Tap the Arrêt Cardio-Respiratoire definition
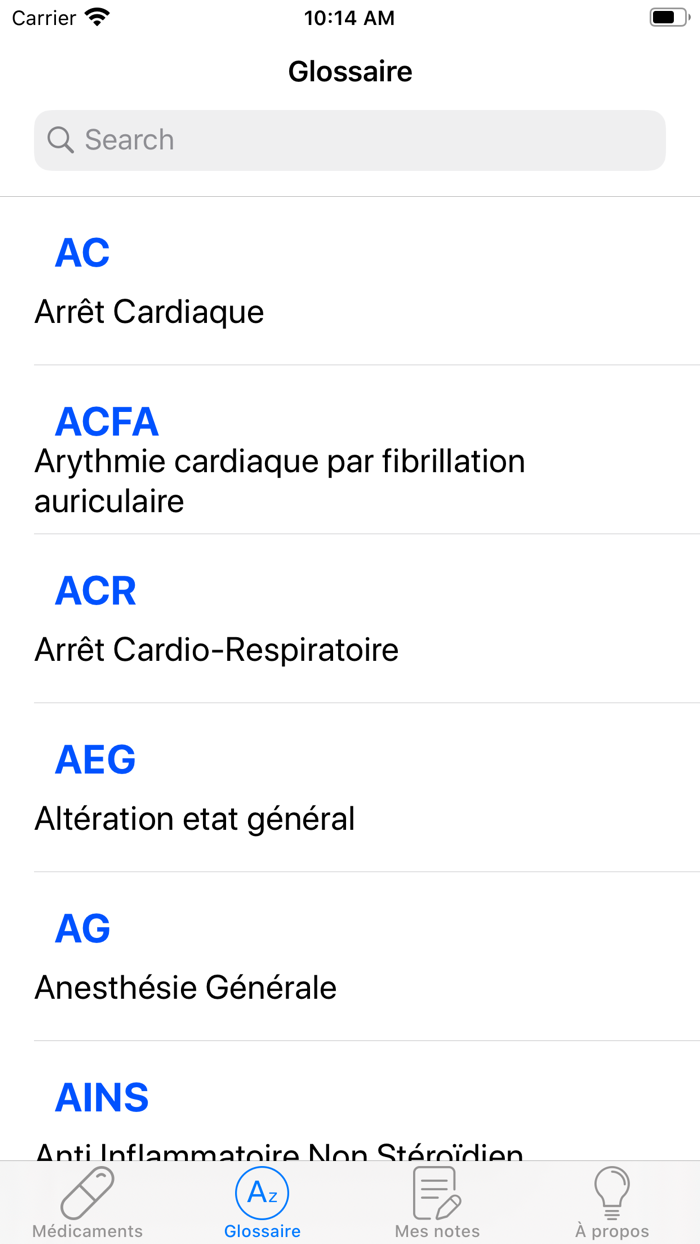Viewport: 700px width, 1244px height. (216, 650)
